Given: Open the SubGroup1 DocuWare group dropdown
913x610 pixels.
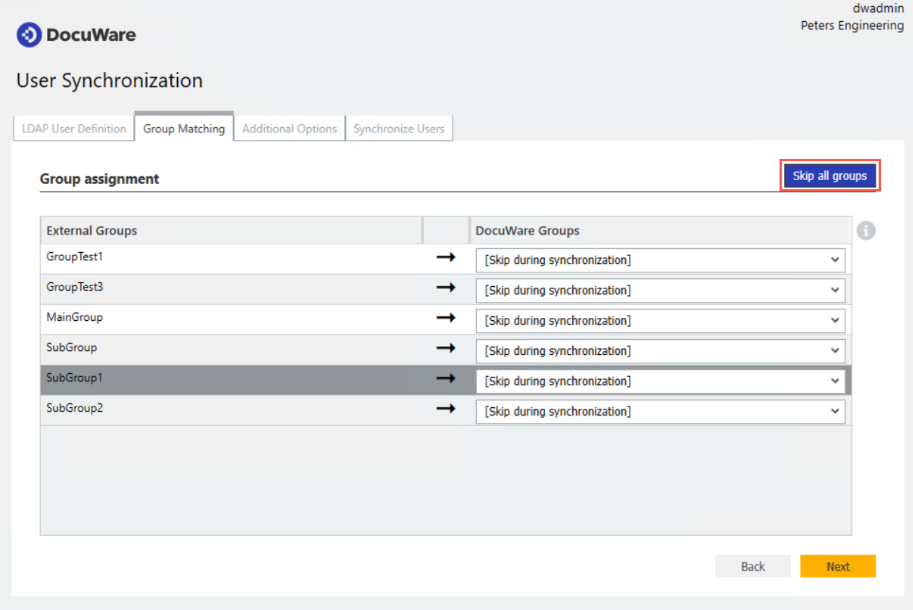Looking at the screenshot, I should click(660, 381).
